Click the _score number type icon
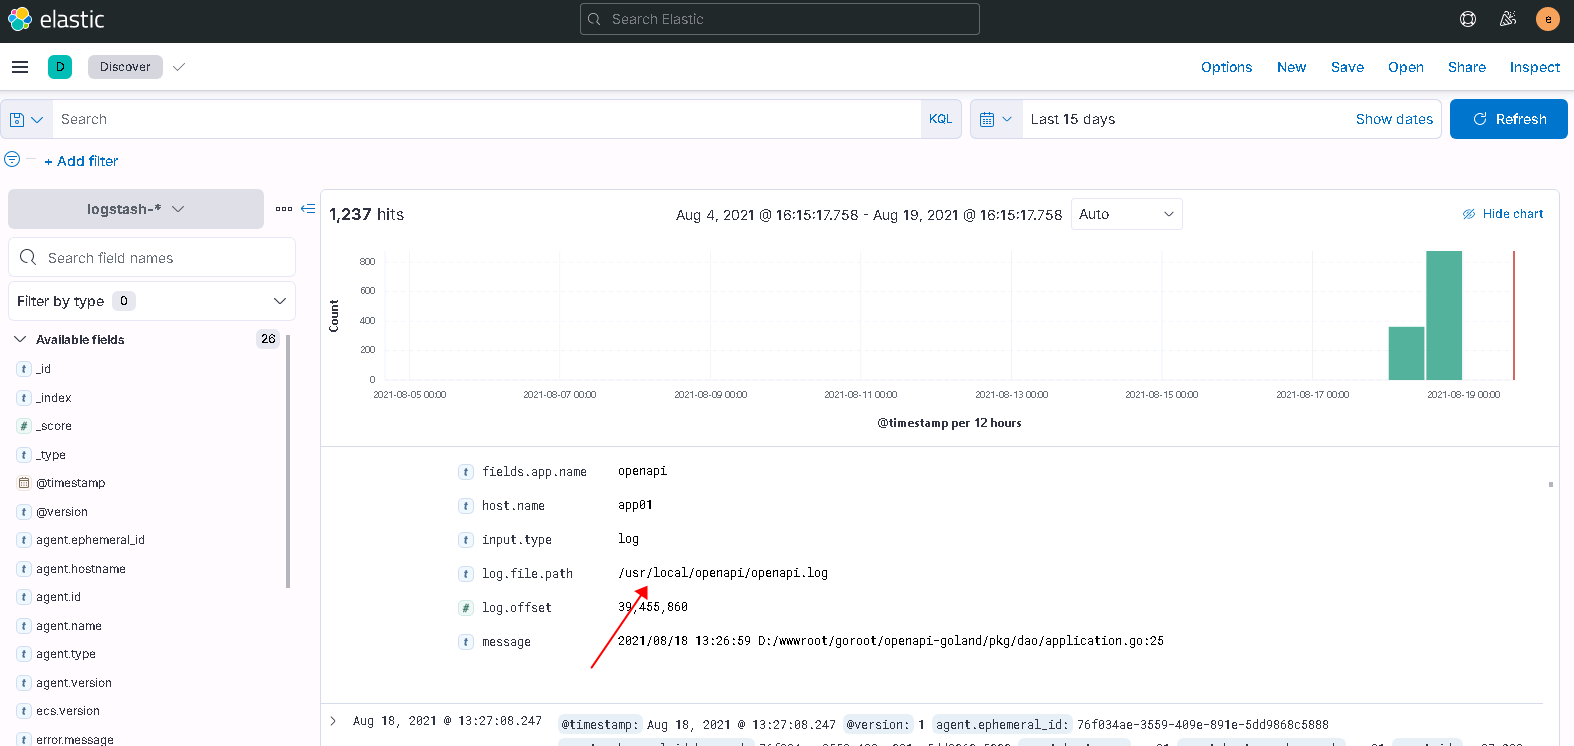This screenshot has width=1574, height=746. (24, 426)
